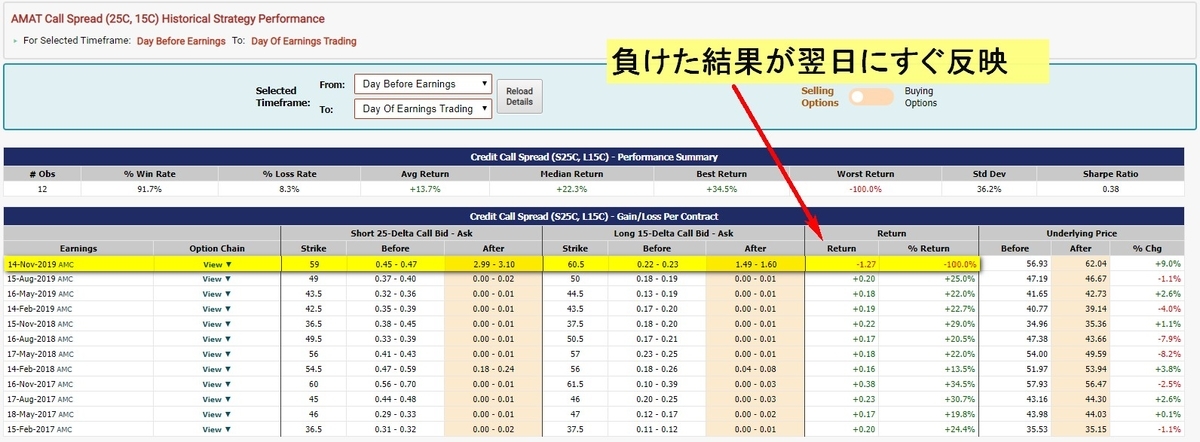Image resolution: width=1200 pixels, height=442 pixels.
Task: Click the Buying Options label
Action: [919, 96]
